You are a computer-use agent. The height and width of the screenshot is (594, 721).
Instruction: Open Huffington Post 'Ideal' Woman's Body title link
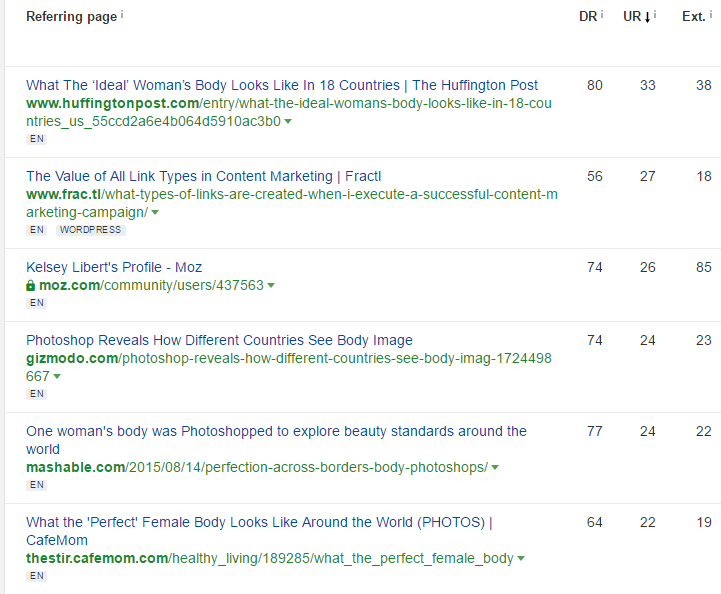click(x=282, y=85)
